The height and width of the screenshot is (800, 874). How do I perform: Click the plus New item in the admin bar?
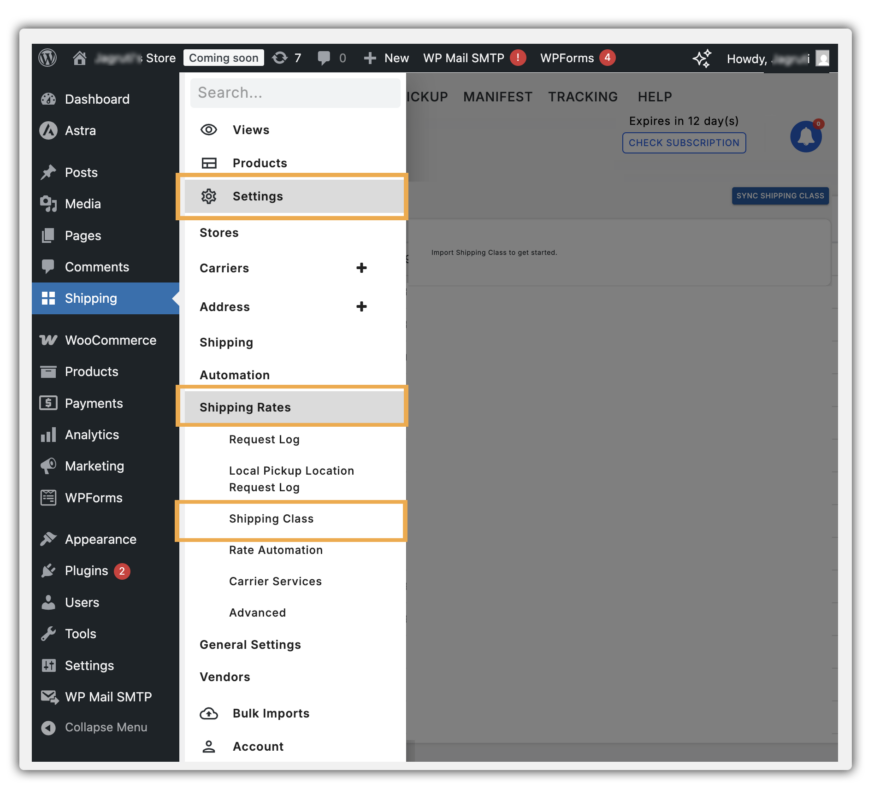(386, 58)
